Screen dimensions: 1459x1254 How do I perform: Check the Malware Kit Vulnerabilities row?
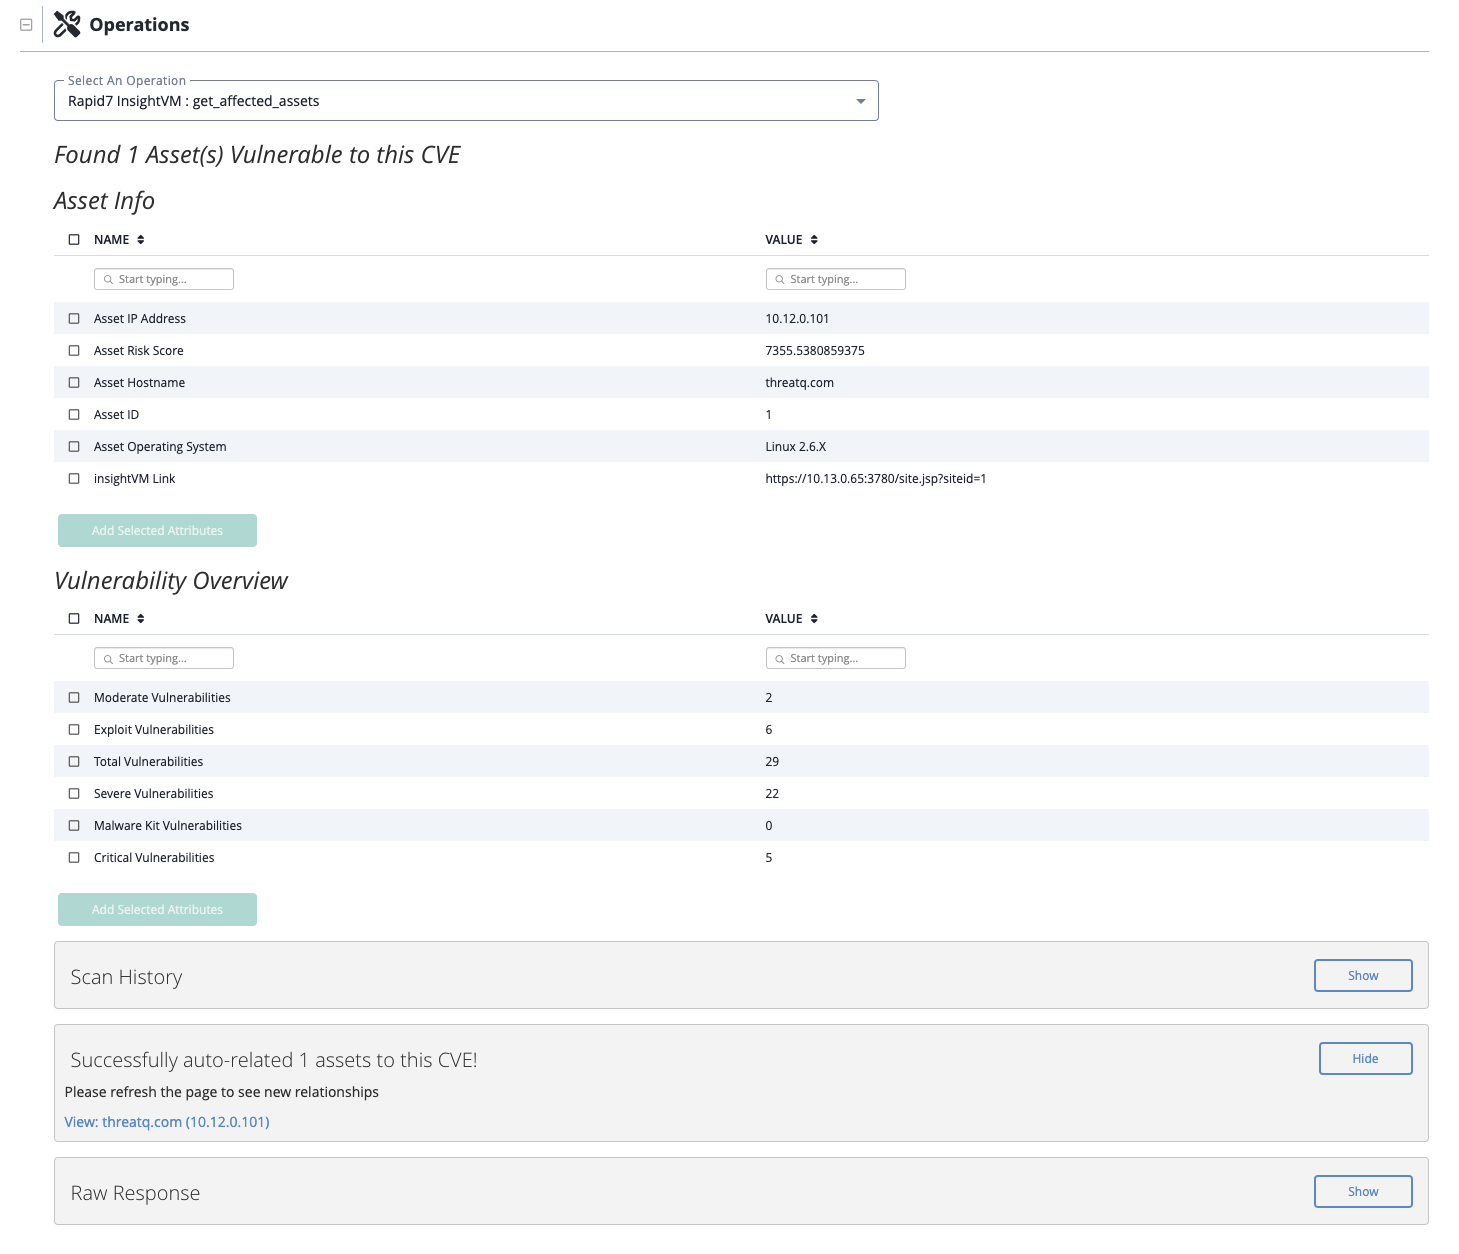(x=74, y=826)
